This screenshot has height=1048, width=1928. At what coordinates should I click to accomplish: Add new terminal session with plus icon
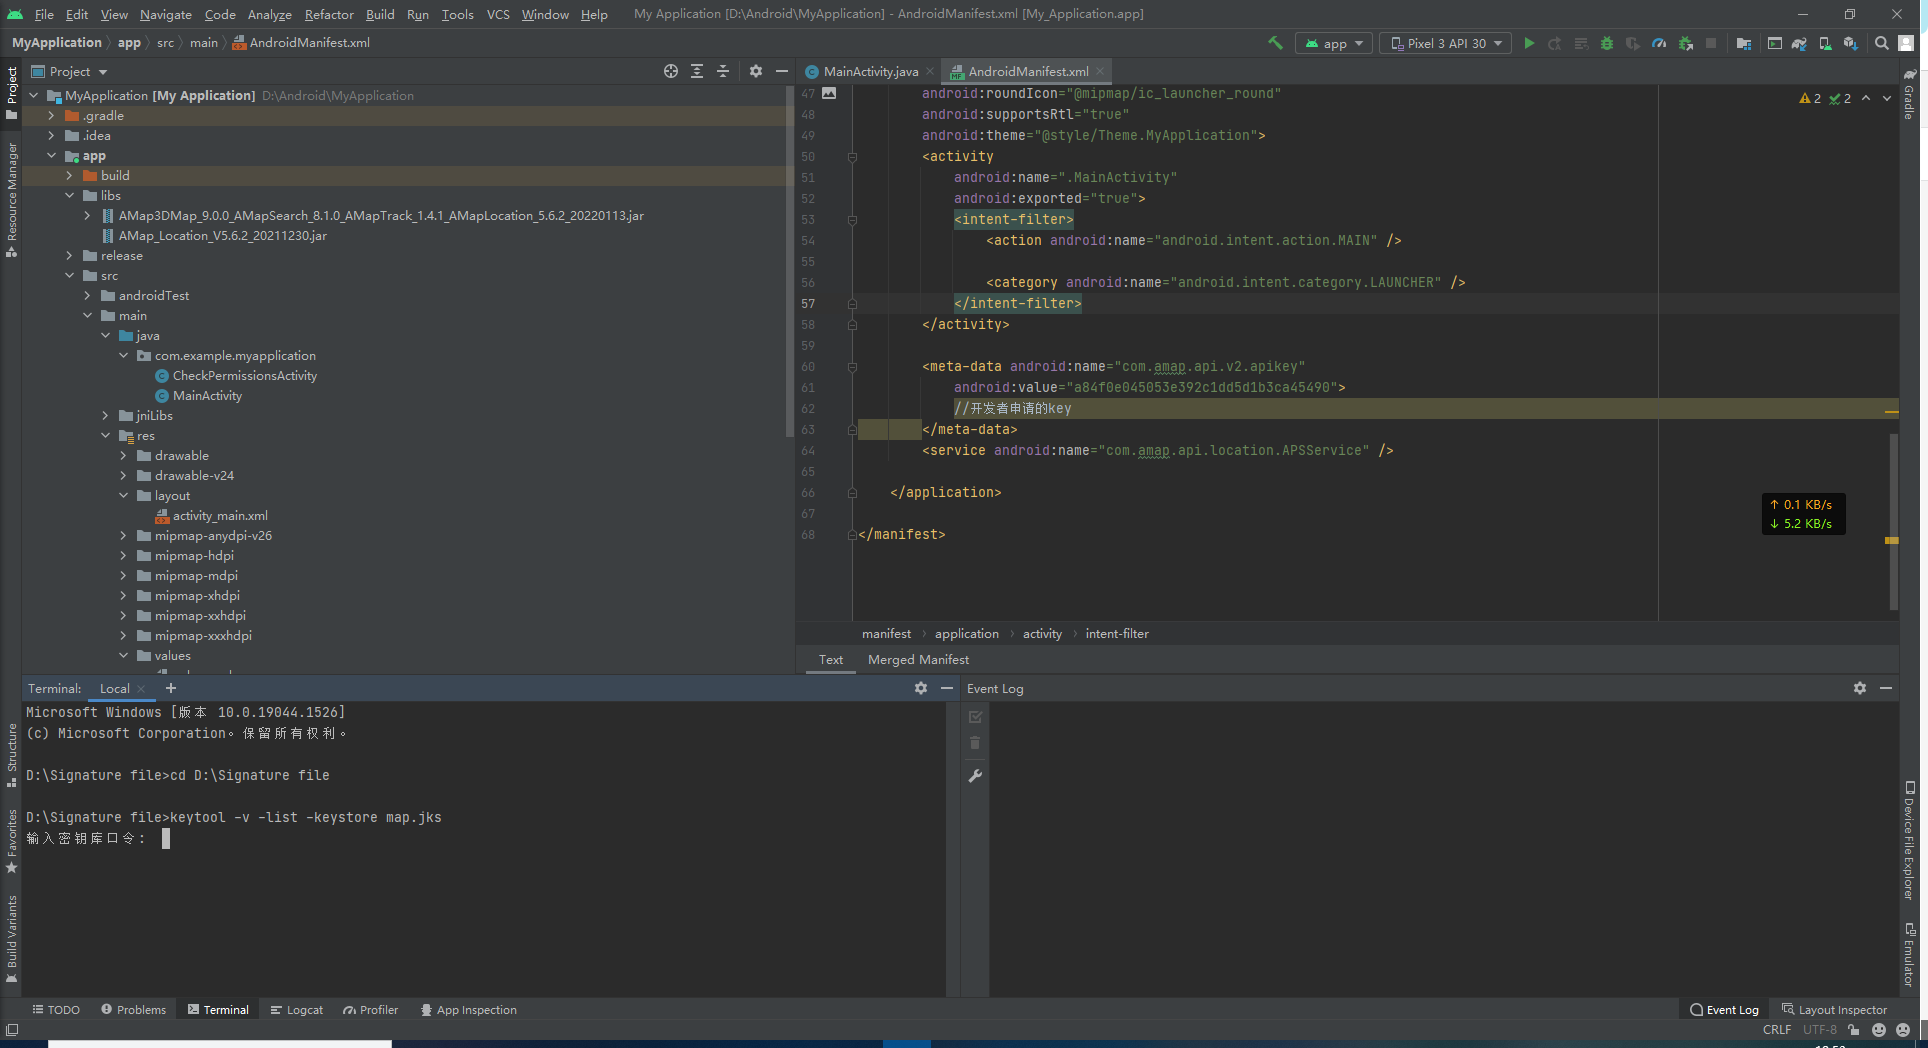click(x=171, y=688)
